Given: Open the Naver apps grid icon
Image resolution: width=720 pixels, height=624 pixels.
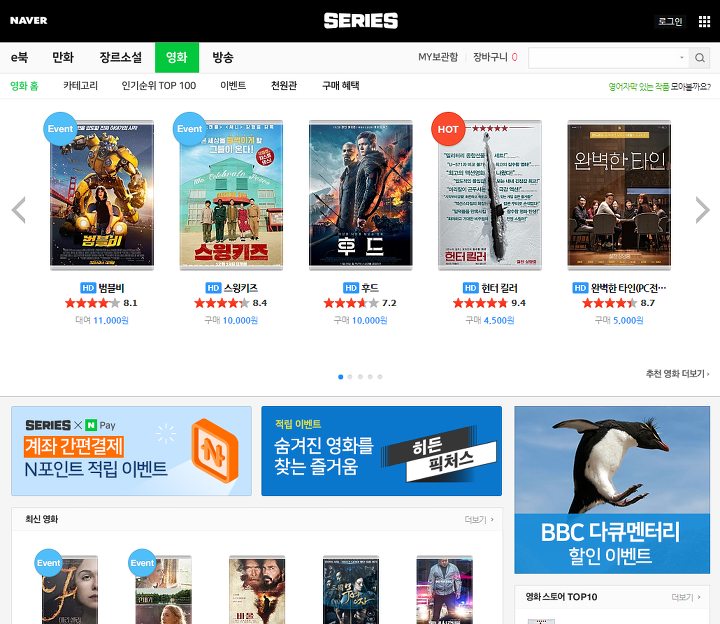Looking at the screenshot, I should click(704, 21).
